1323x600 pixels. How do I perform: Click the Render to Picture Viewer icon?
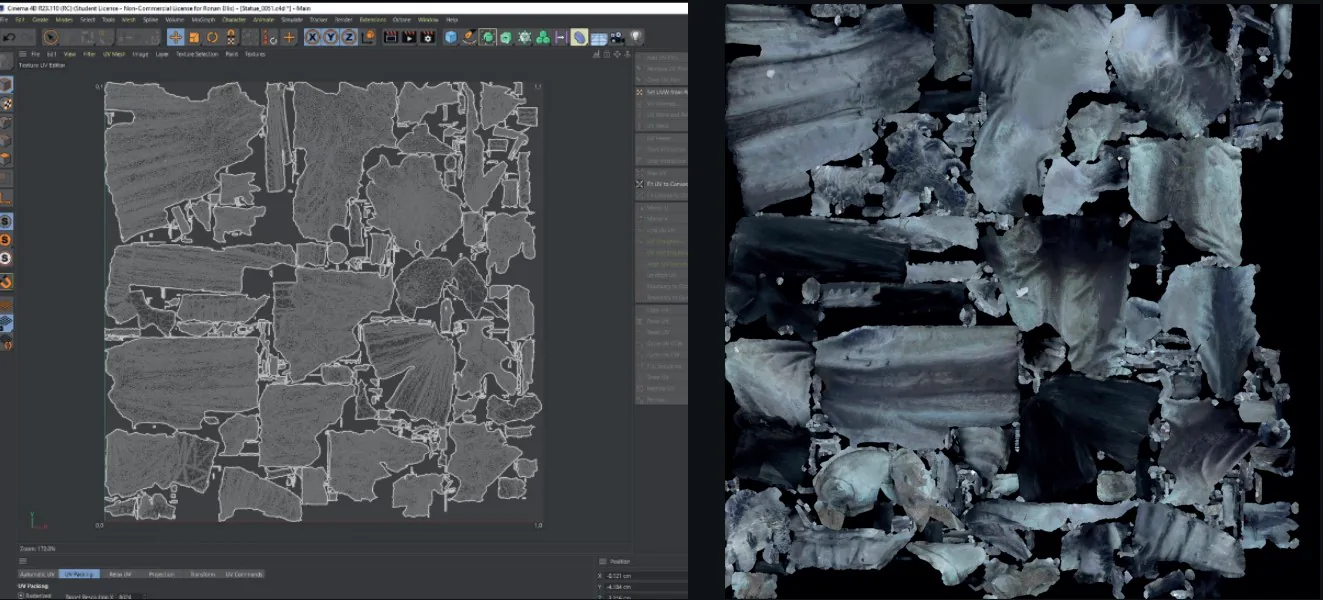[409, 37]
